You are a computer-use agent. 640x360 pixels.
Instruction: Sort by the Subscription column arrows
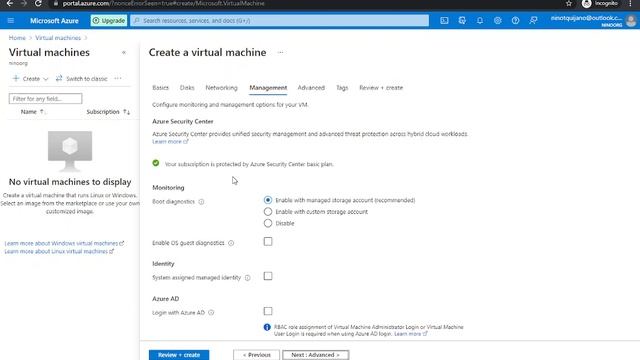click(127, 112)
